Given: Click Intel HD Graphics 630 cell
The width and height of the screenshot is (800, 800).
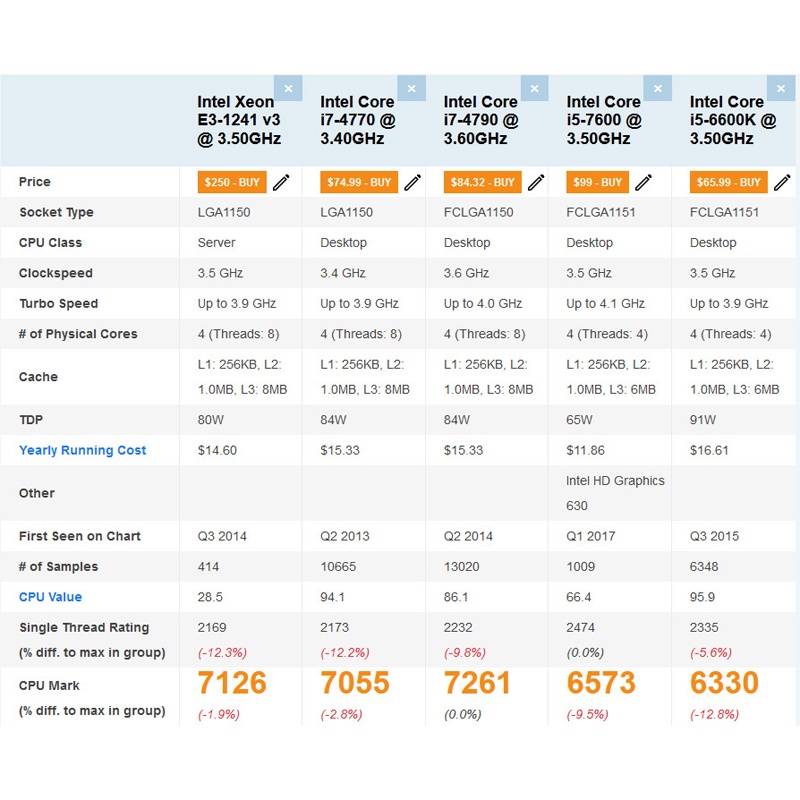Looking at the screenshot, I should (x=615, y=493).
